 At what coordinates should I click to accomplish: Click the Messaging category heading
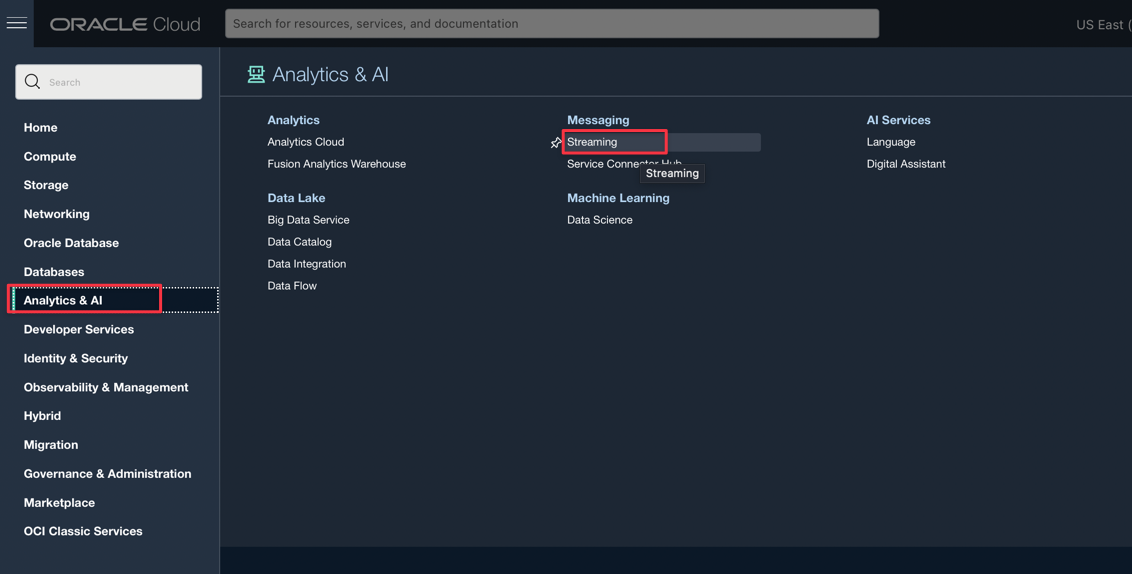[598, 120]
